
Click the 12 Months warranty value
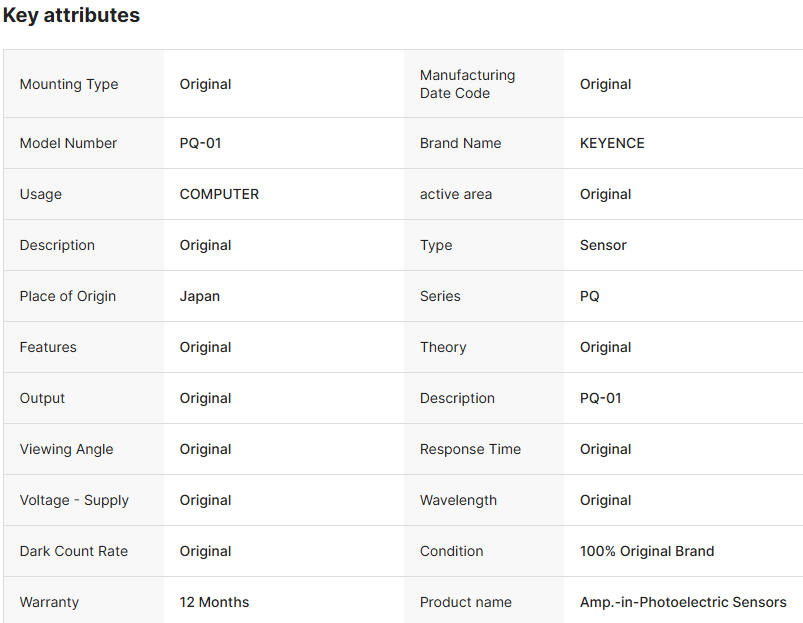(x=214, y=602)
